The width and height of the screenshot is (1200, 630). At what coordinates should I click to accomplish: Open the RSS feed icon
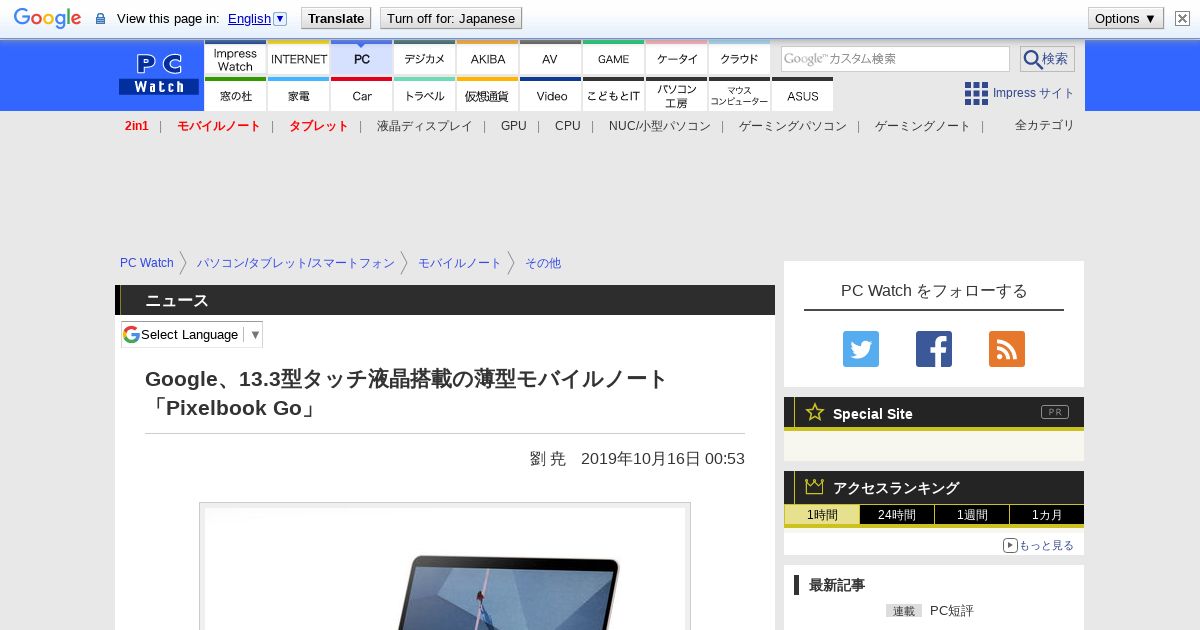(x=1007, y=349)
